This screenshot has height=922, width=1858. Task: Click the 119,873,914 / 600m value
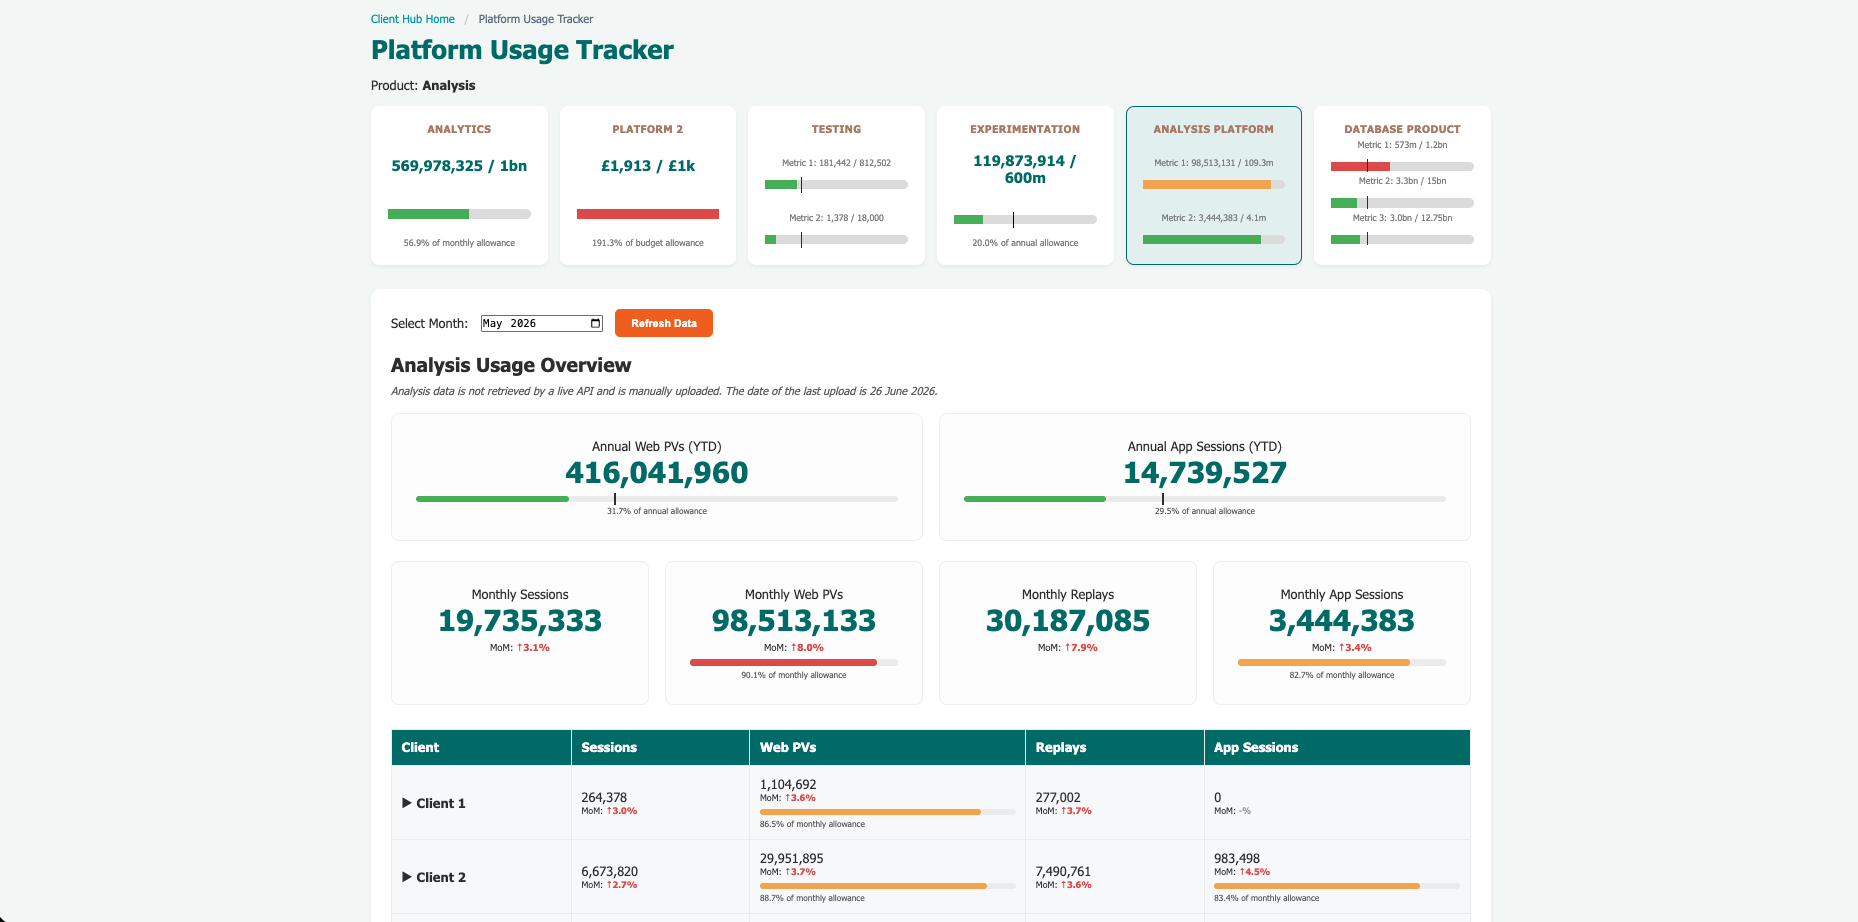1025,169
